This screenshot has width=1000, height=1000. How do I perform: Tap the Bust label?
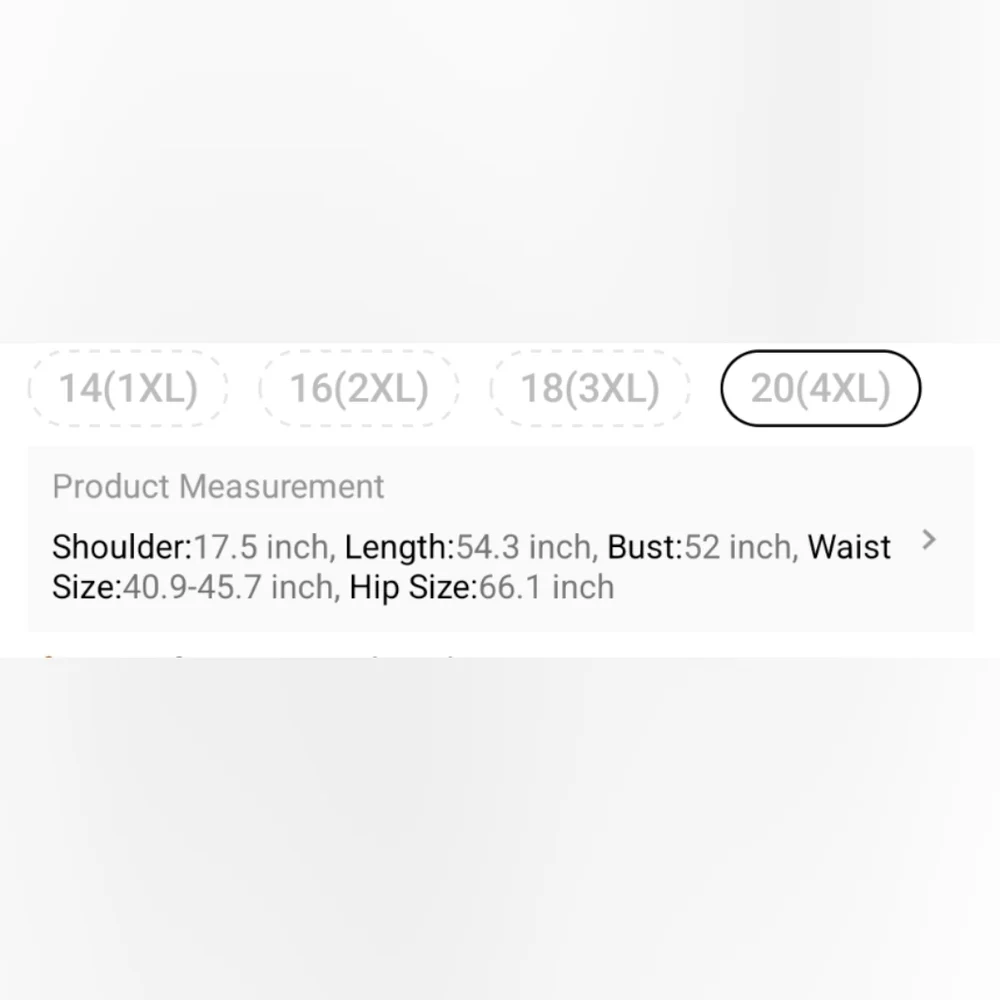pyautogui.click(x=645, y=547)
